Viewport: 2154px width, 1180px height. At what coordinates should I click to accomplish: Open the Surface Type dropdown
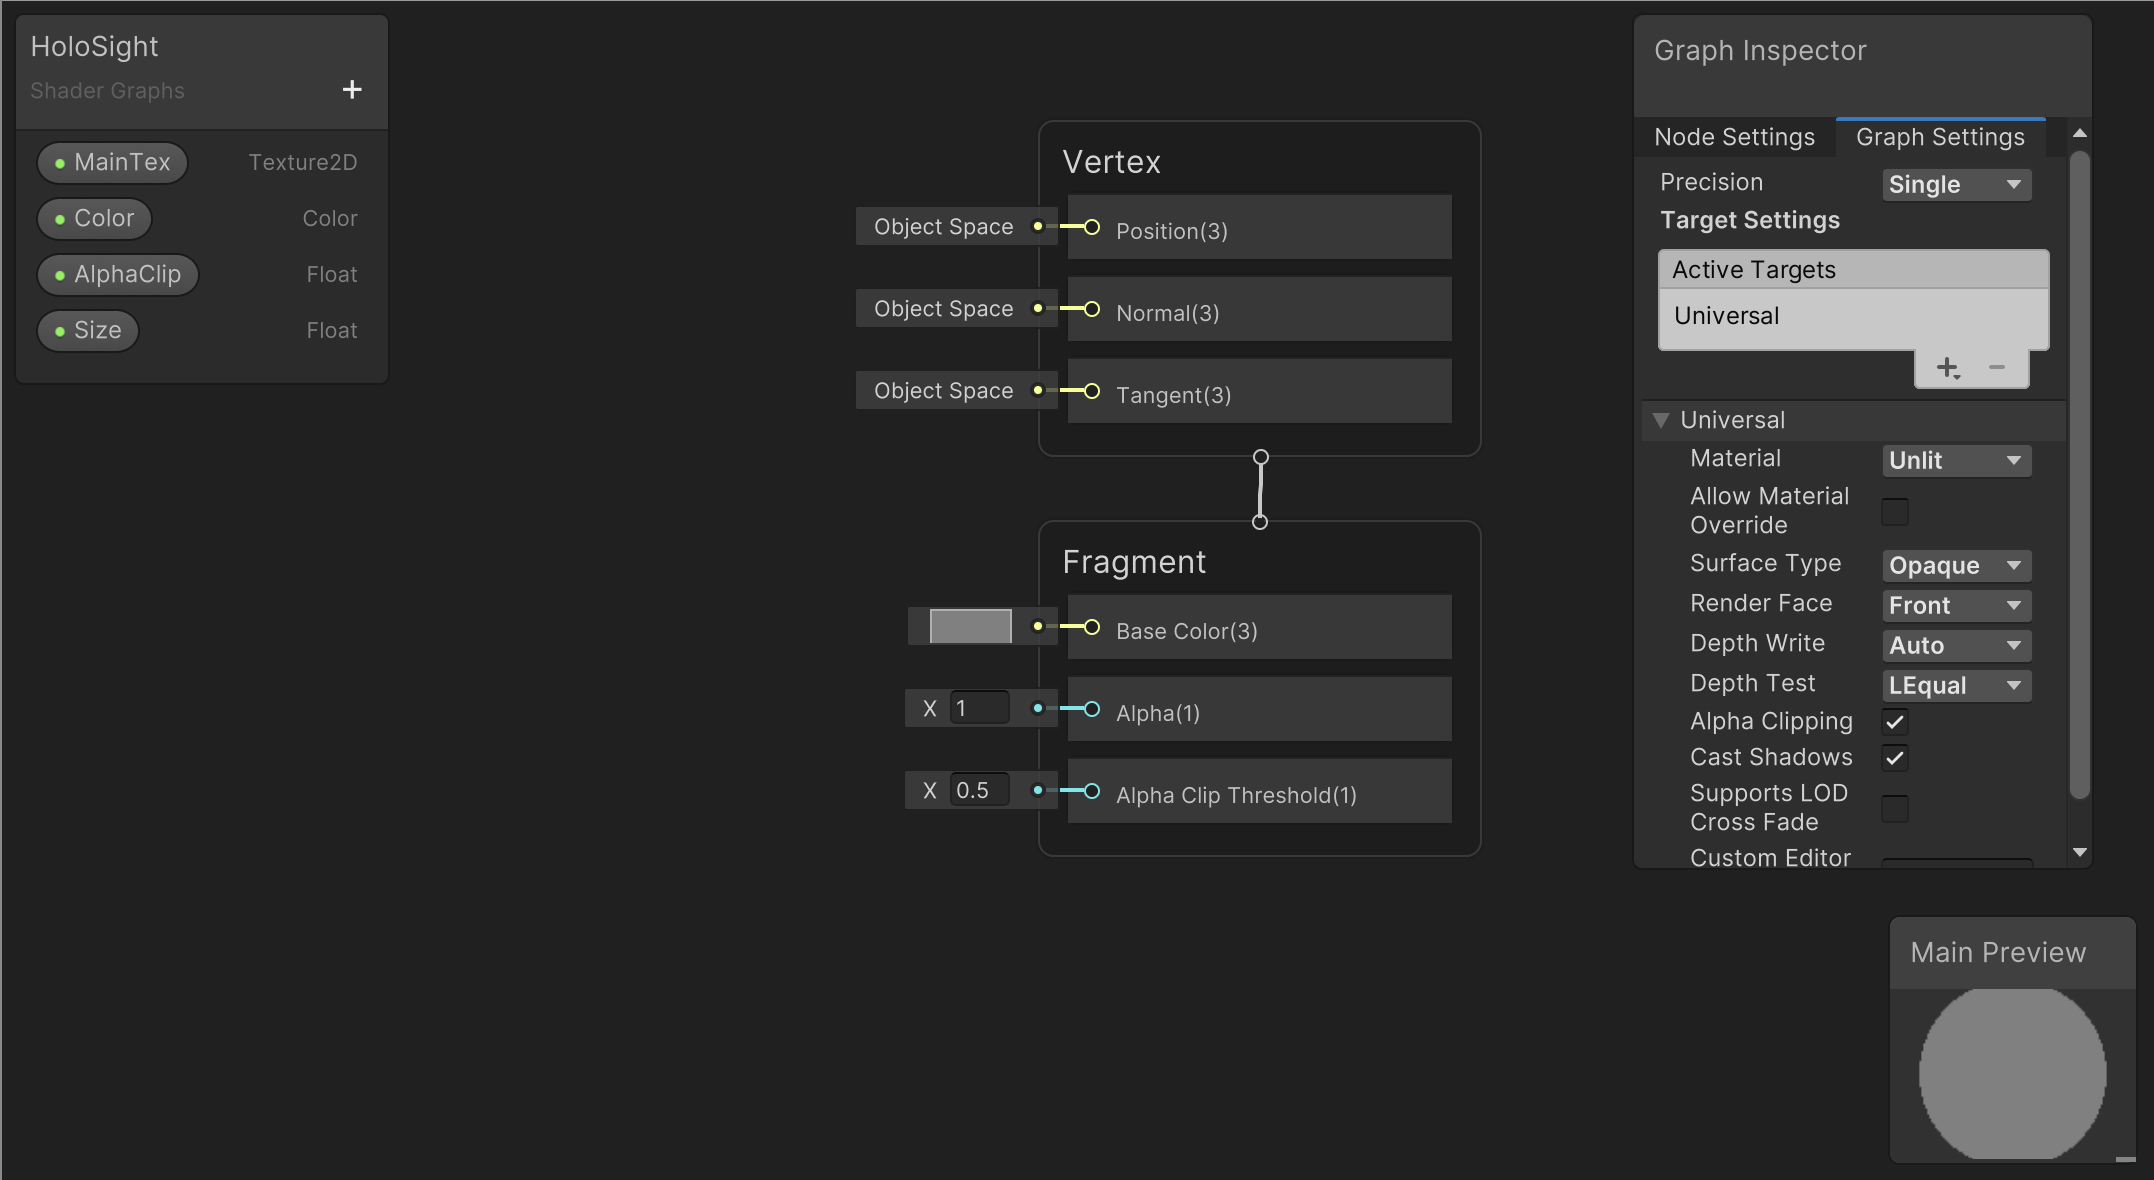pyautogui.click(x=1955, y=566)
